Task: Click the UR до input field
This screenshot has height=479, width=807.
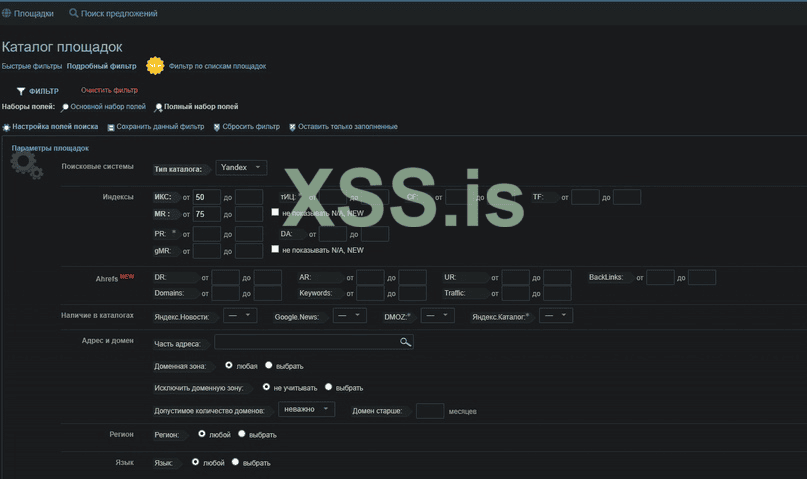Action: pyautogui.click(x=557, y=277)
